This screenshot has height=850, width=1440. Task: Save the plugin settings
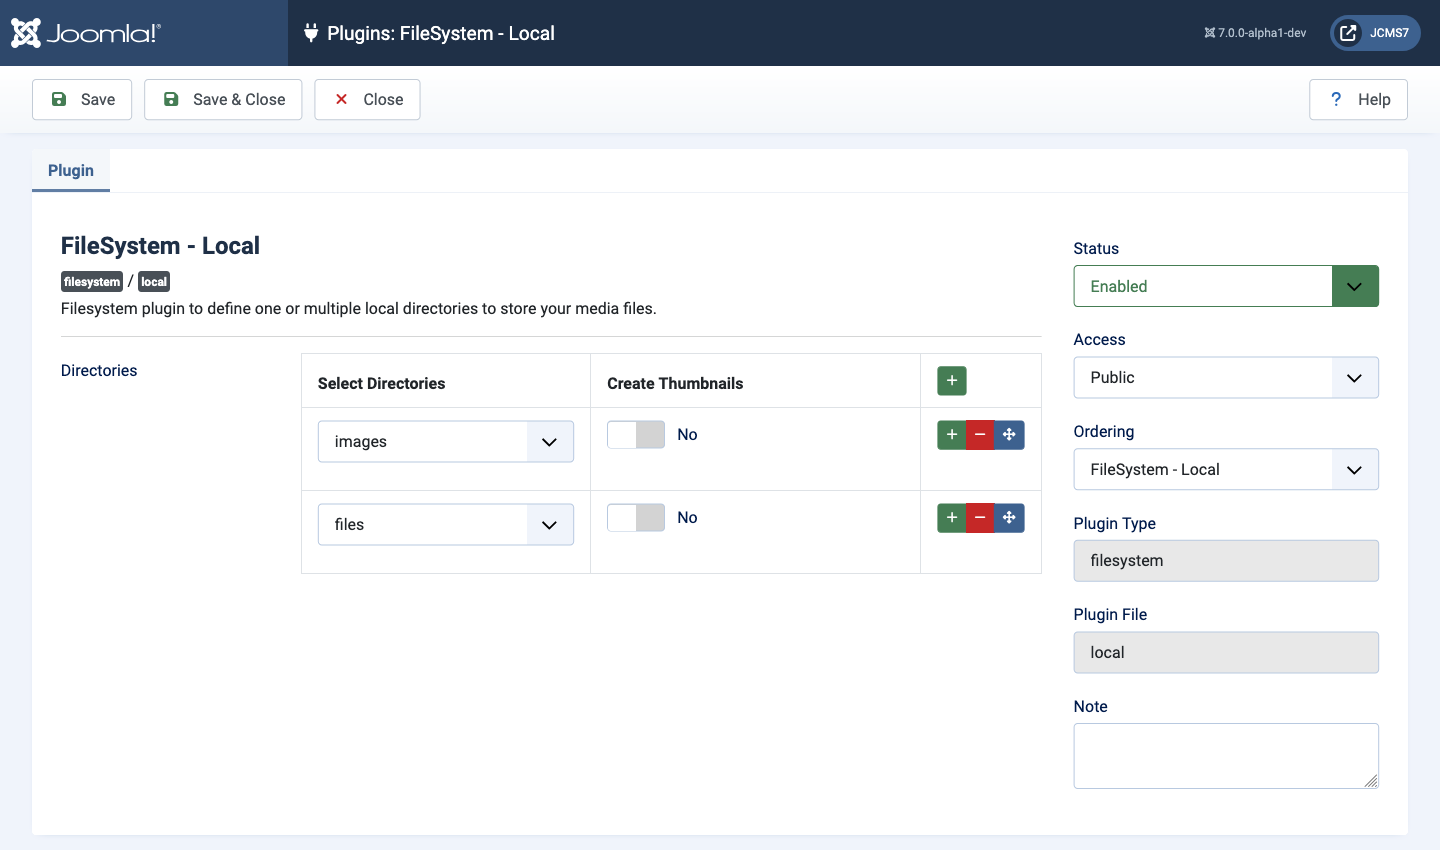[x=82, y=100]
